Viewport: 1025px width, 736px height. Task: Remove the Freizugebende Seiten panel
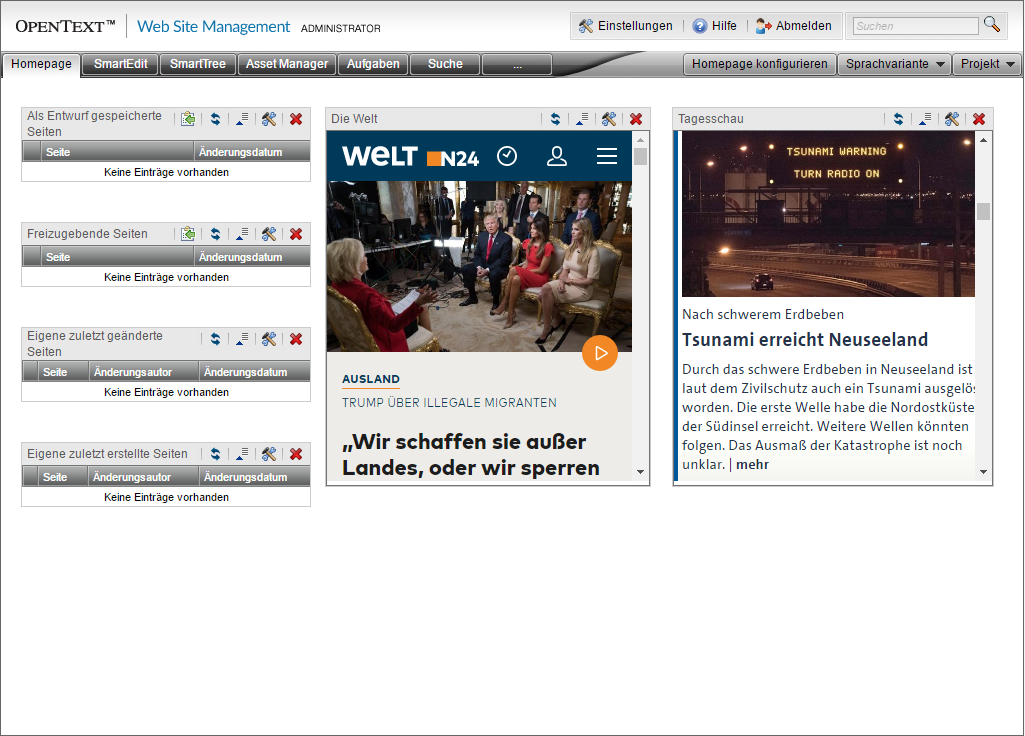pyautogui.click(x=296, y=234)
